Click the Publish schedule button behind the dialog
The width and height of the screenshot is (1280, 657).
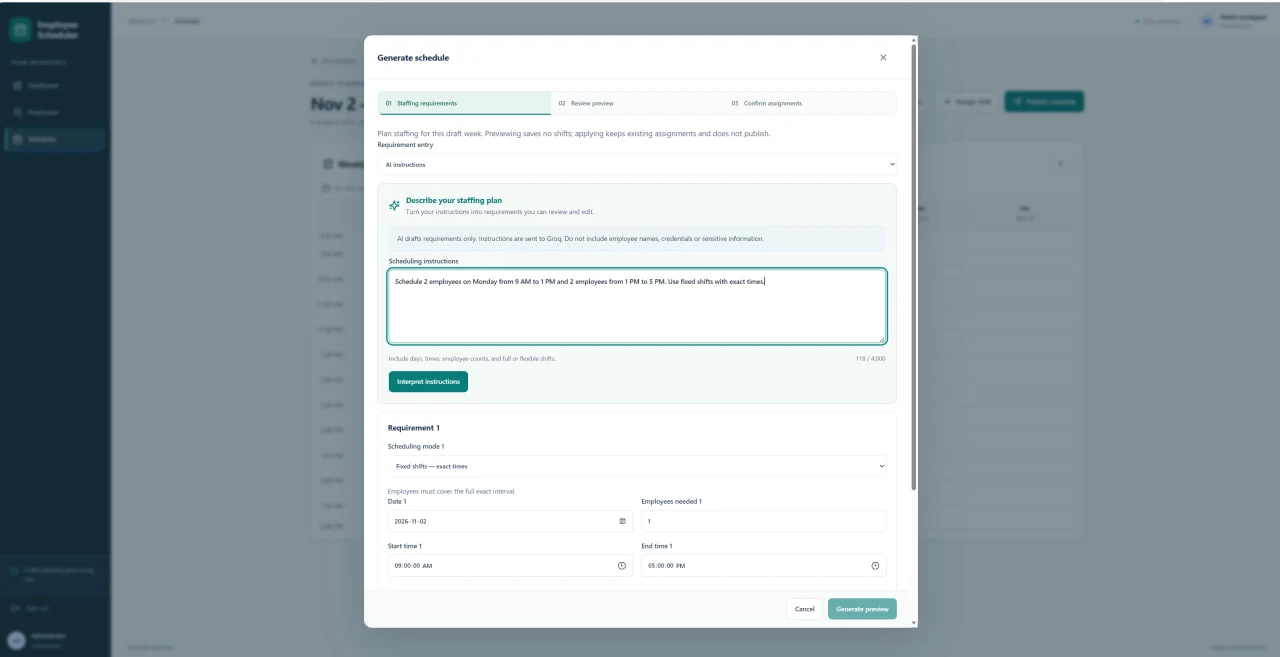[1043, 102]
